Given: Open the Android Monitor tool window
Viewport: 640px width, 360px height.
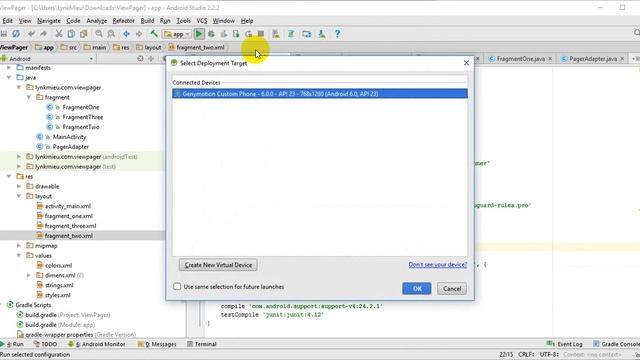Looking at the screenshot, I should tap(97, 344).
